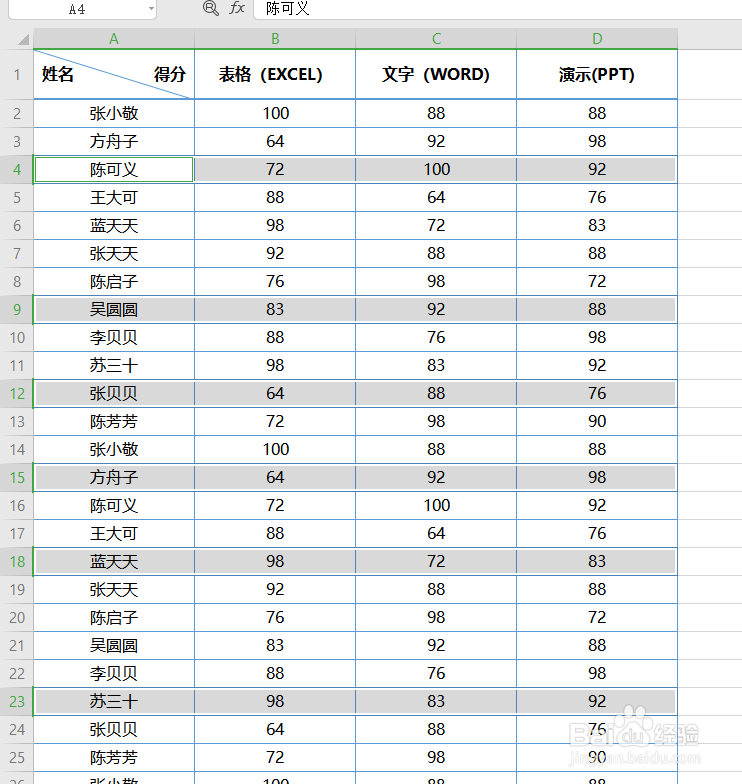Image resolution: width=742 pixels, height=784 pixels.
Task: Click cell 陈芳芳 in row 13
Action: [x=114, y=422]
